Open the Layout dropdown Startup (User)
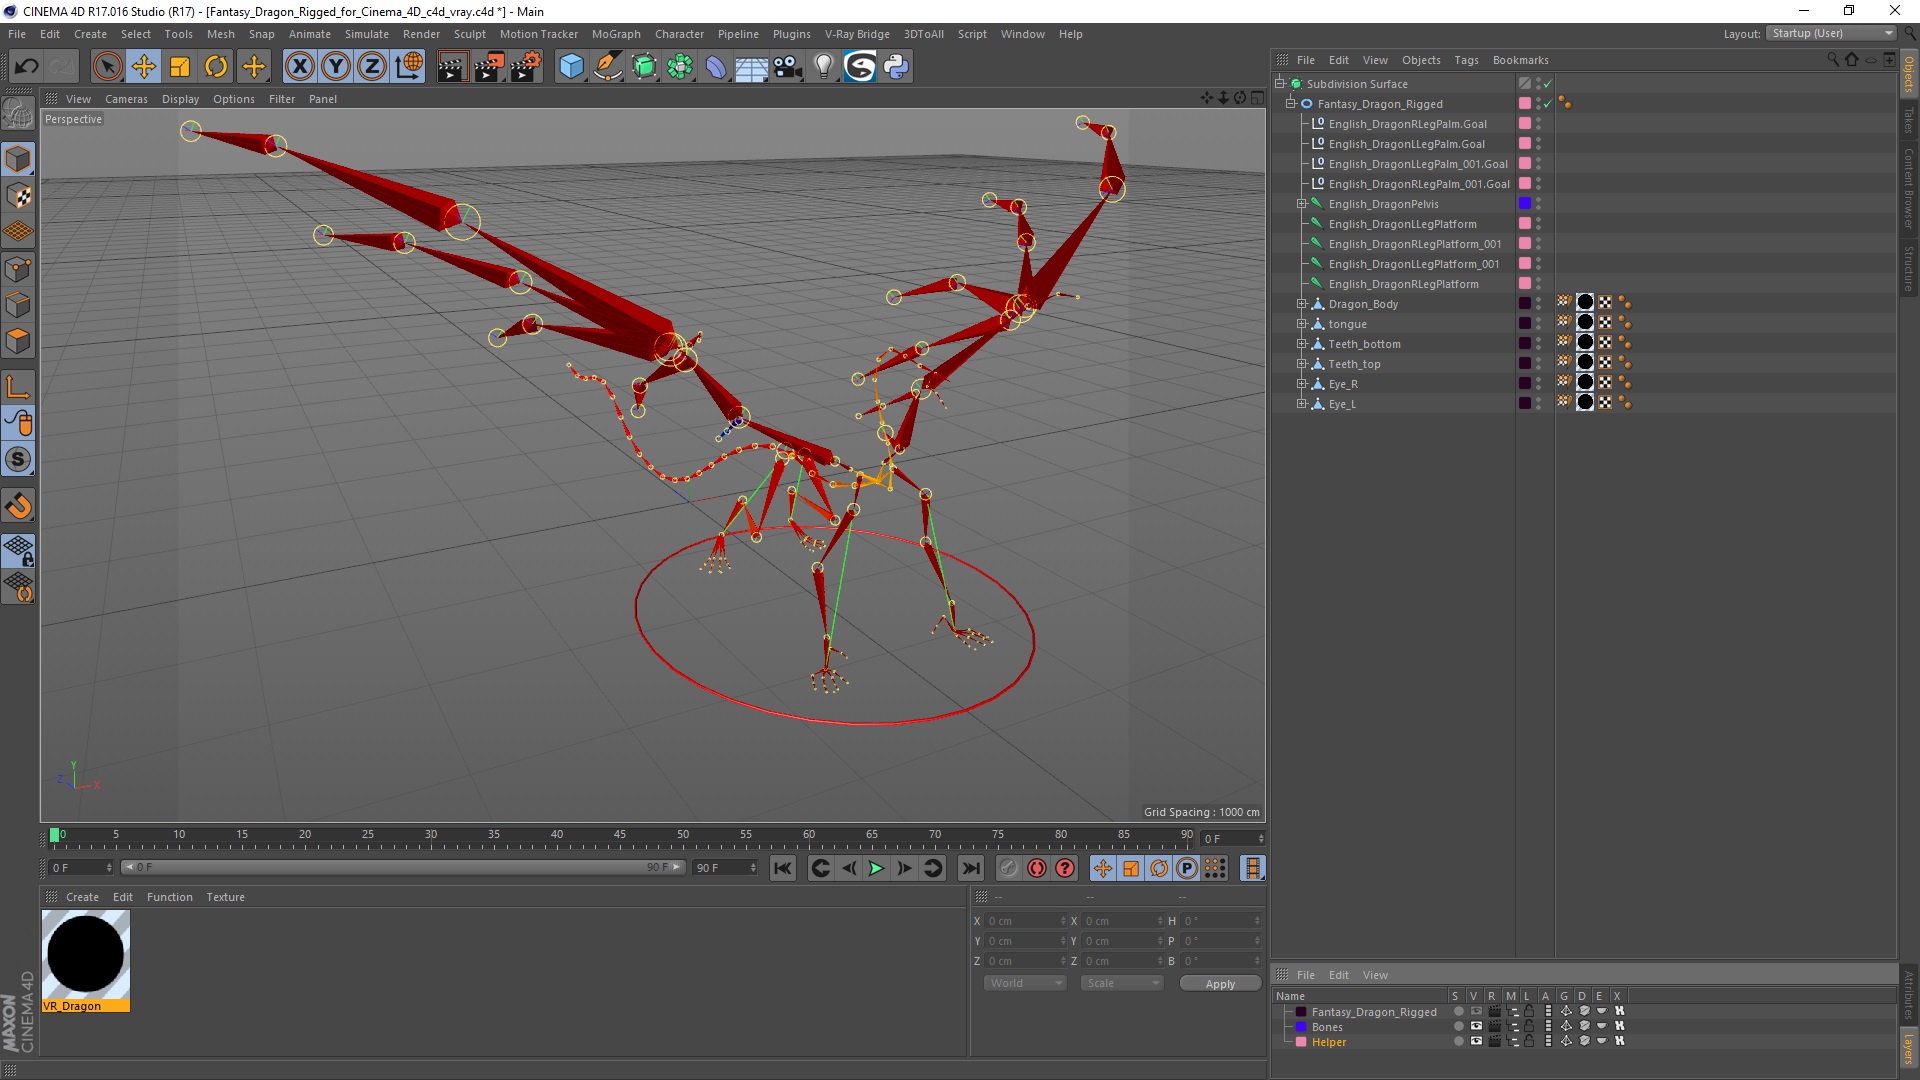The width and height of the screenshot is (1920, 1080). click(x=1832, y=34)
